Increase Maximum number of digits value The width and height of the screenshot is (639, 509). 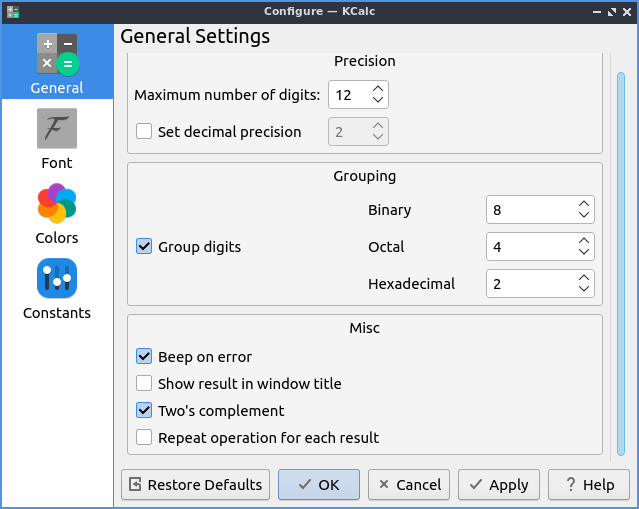click(x=377, y=89)
